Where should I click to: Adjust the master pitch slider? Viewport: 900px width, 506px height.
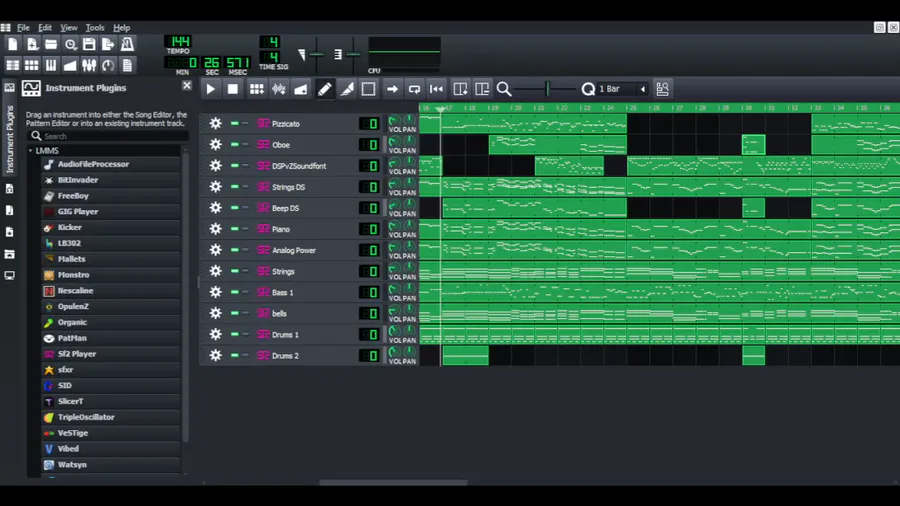tap(353, 55)
